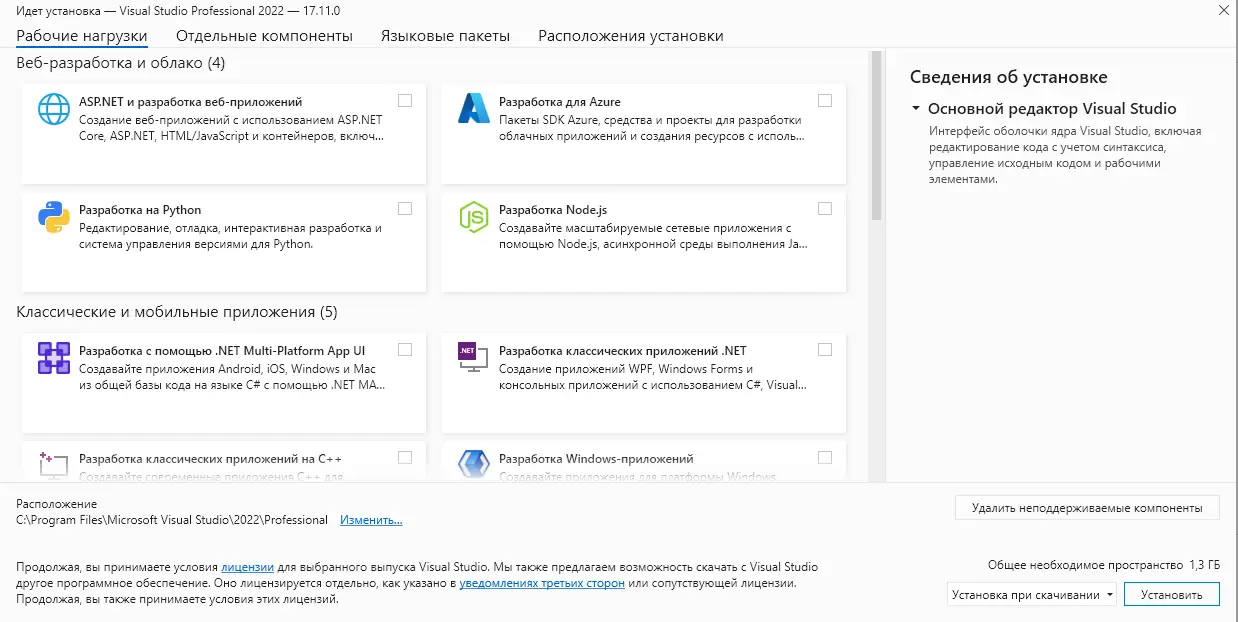
Task: Enable the Разработка для Azure checkbox
Action: click(x=824, y=100)
